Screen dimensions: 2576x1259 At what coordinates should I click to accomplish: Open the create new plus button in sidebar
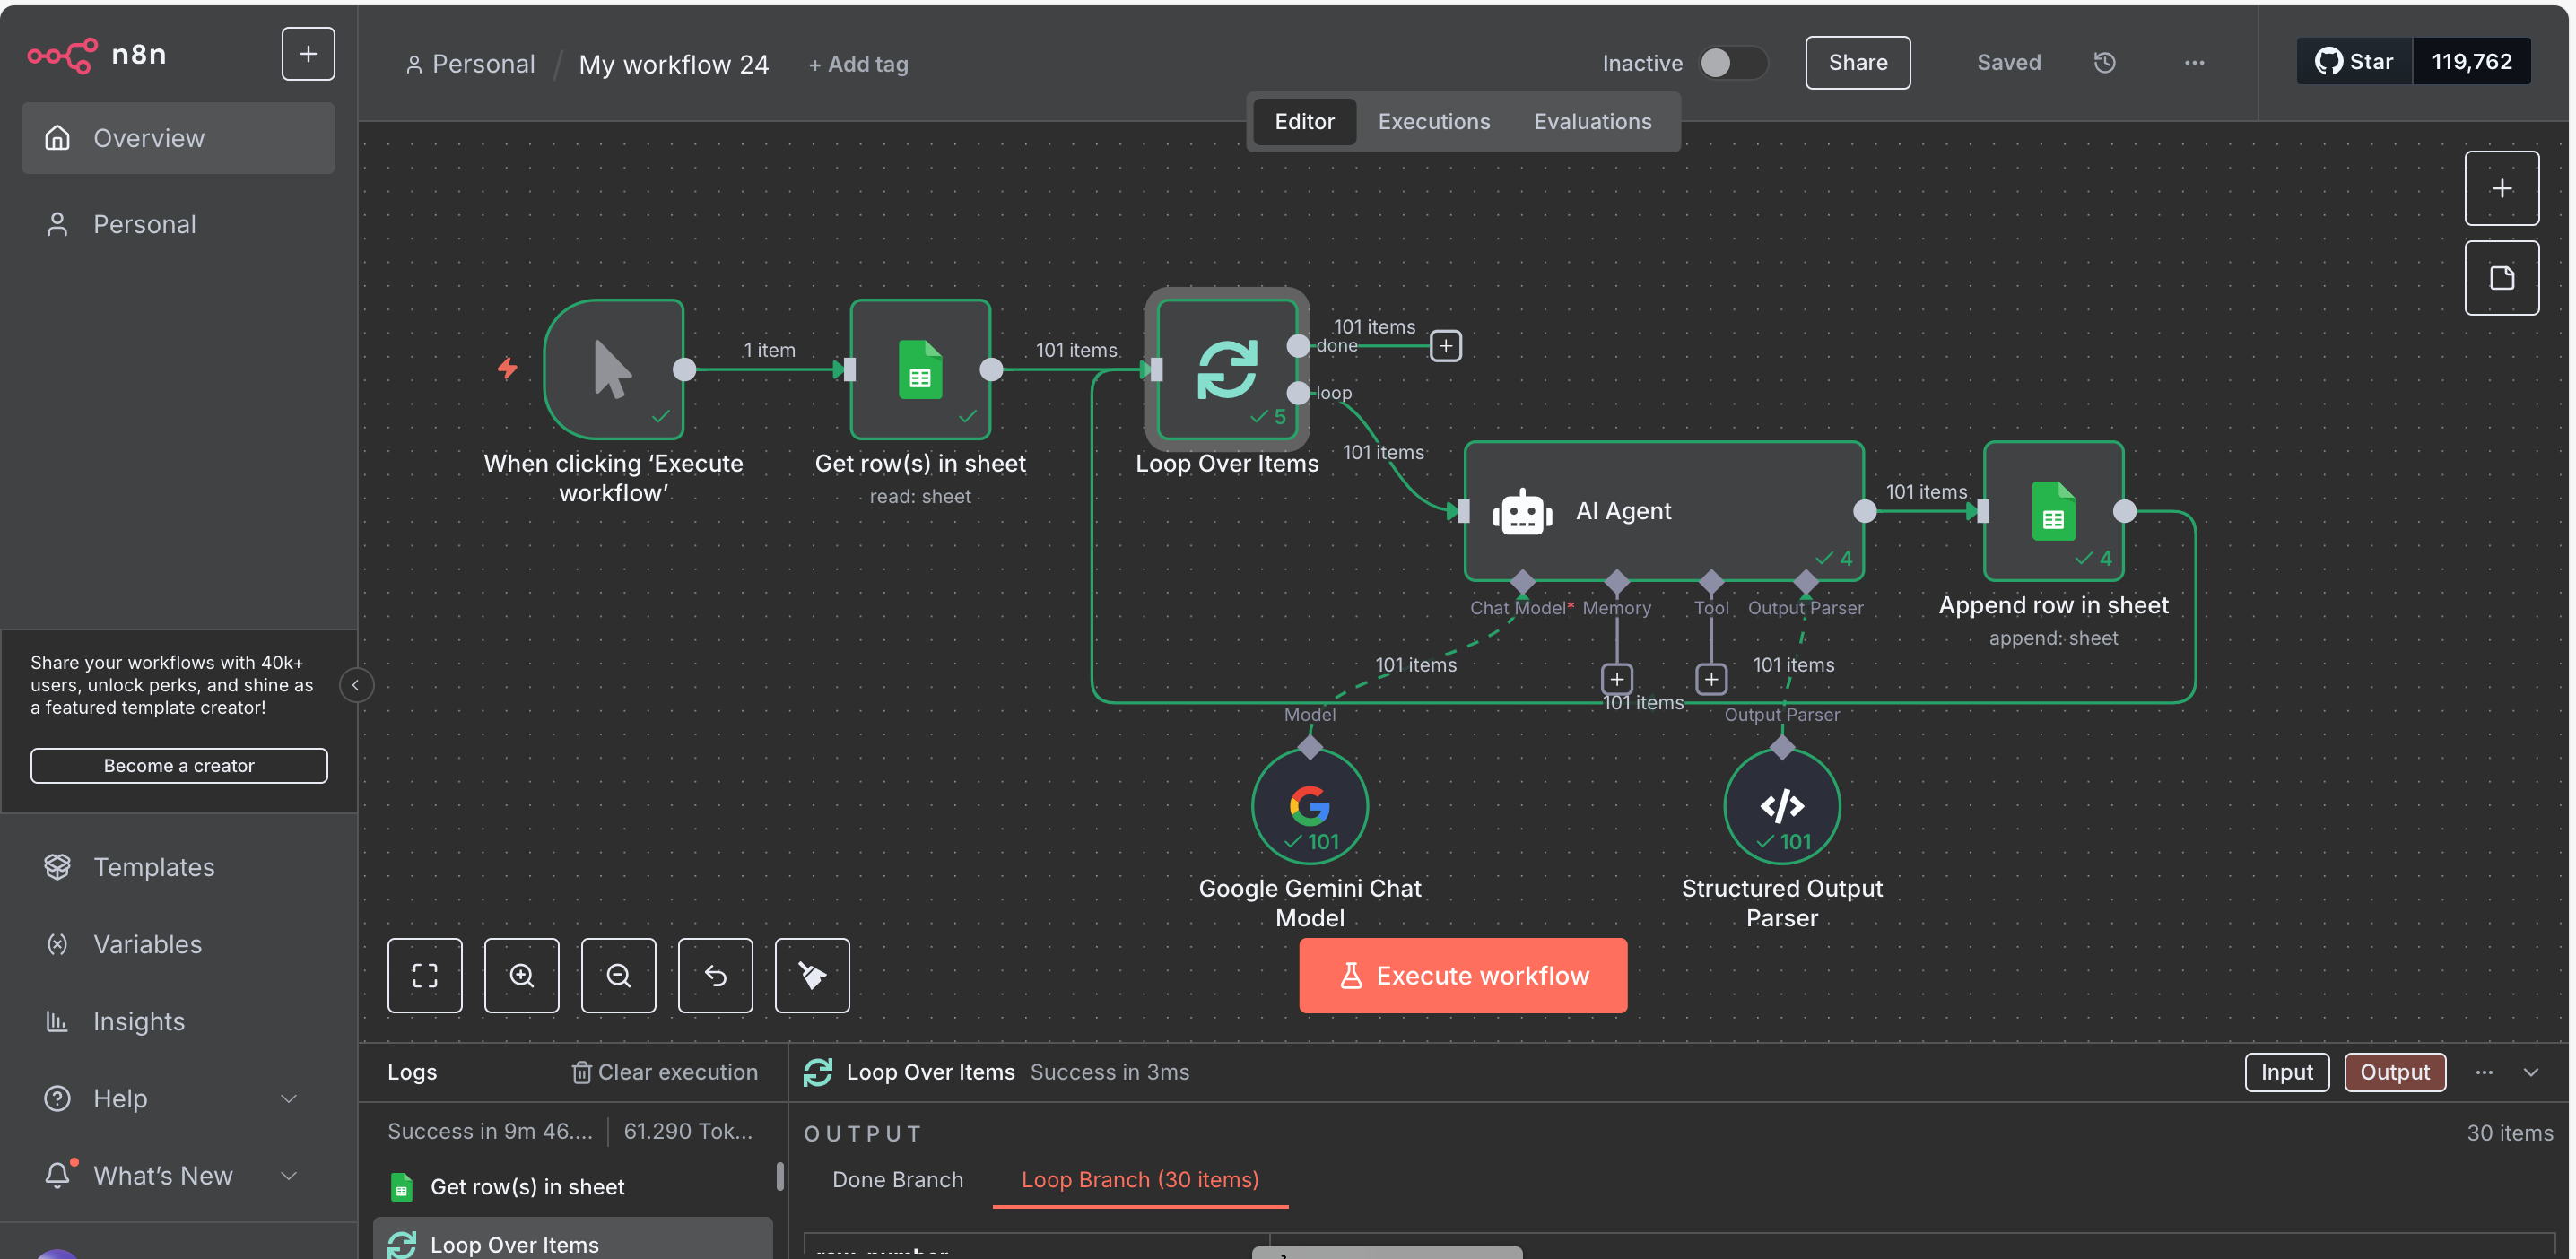coord(308,54)
